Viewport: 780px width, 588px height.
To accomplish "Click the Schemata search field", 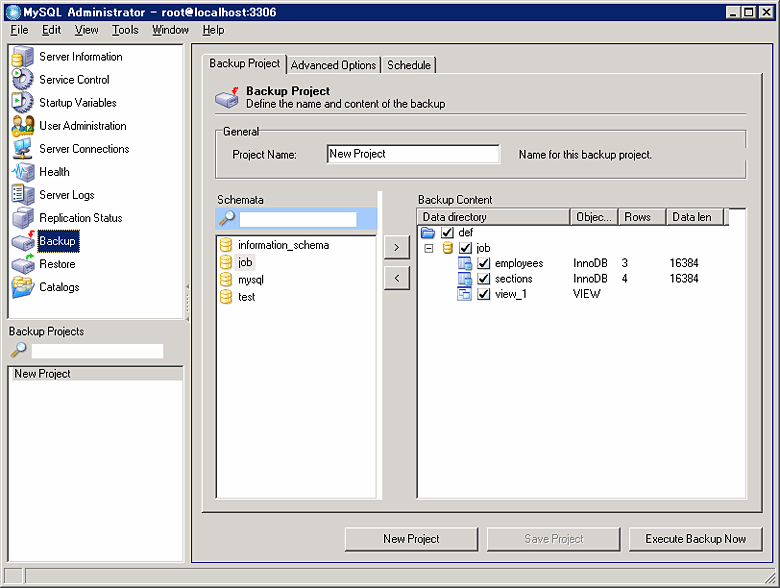I will coord(298,219).
